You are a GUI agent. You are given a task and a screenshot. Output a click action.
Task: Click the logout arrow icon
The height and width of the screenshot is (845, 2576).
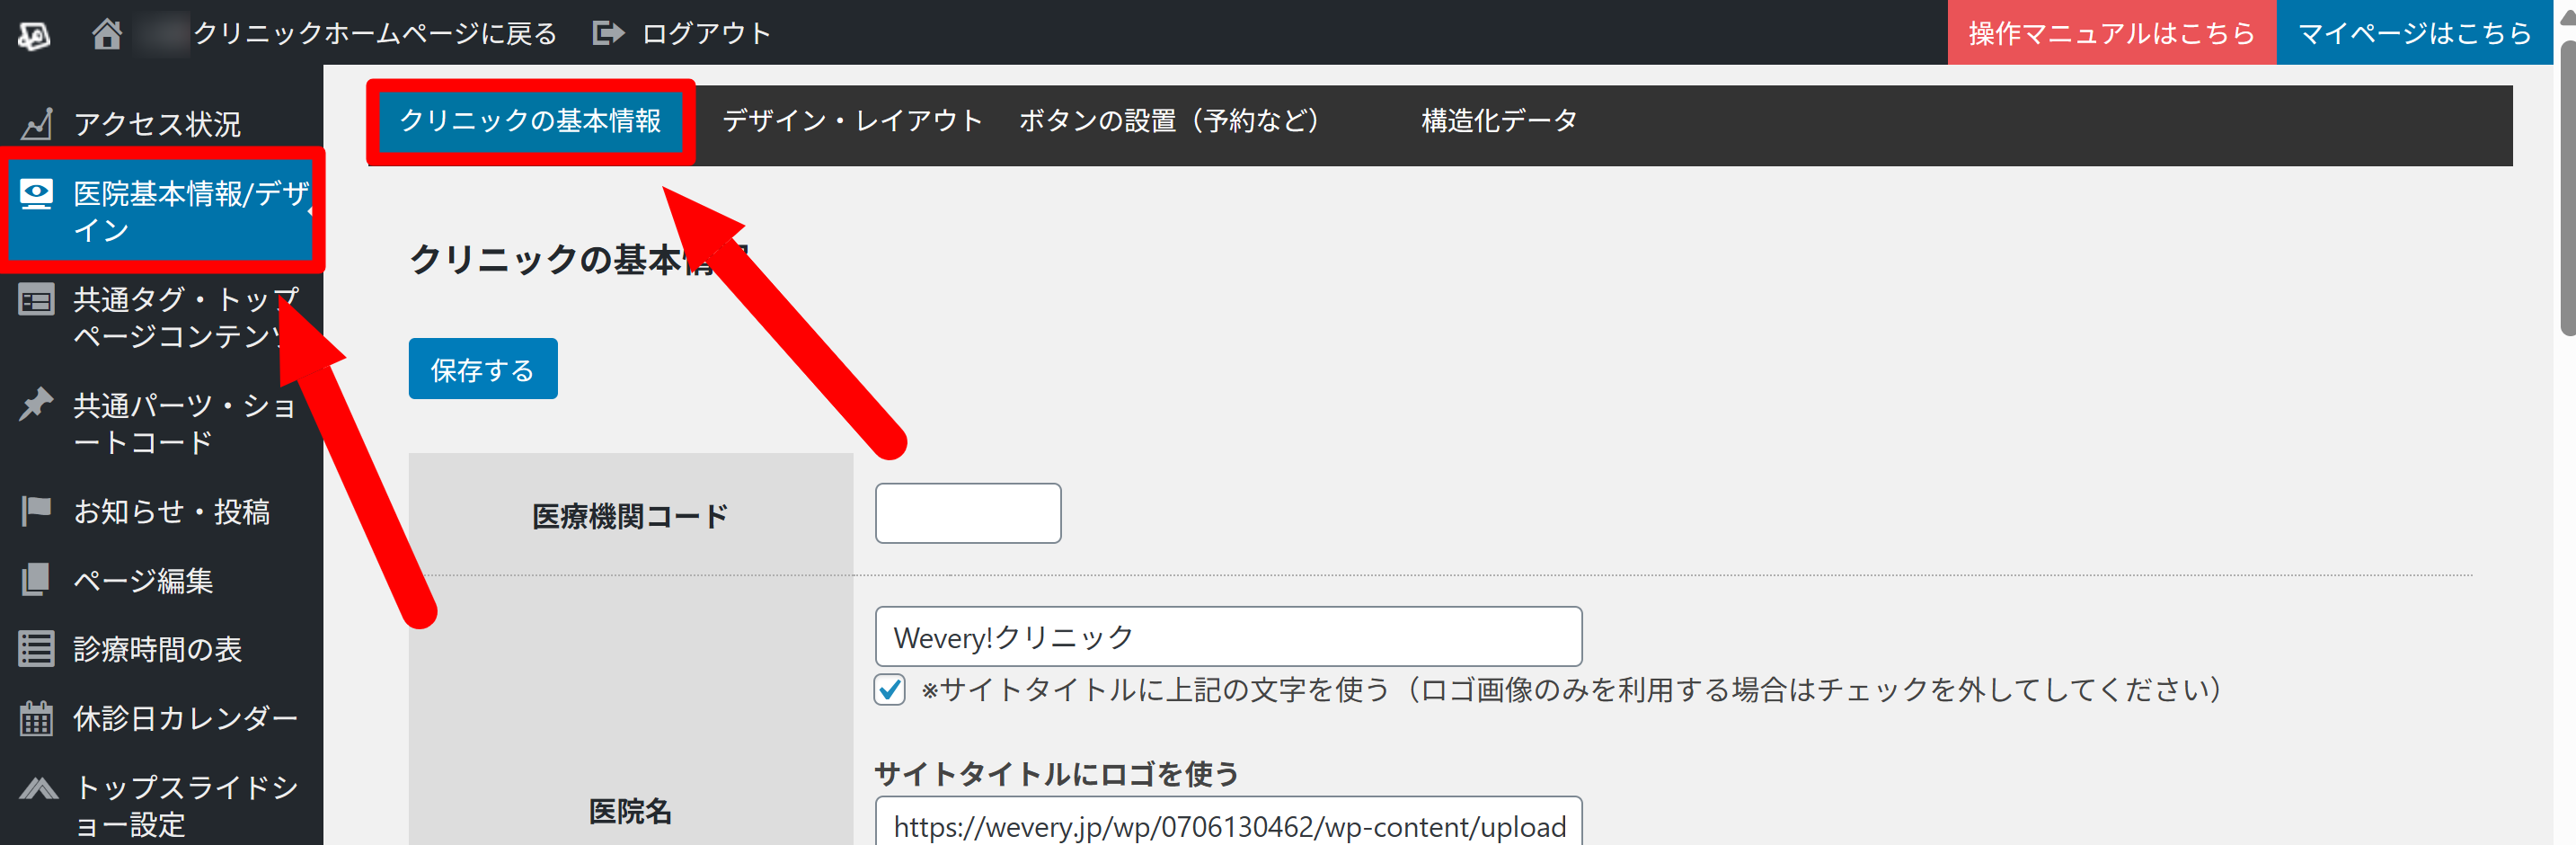point(607,34)
